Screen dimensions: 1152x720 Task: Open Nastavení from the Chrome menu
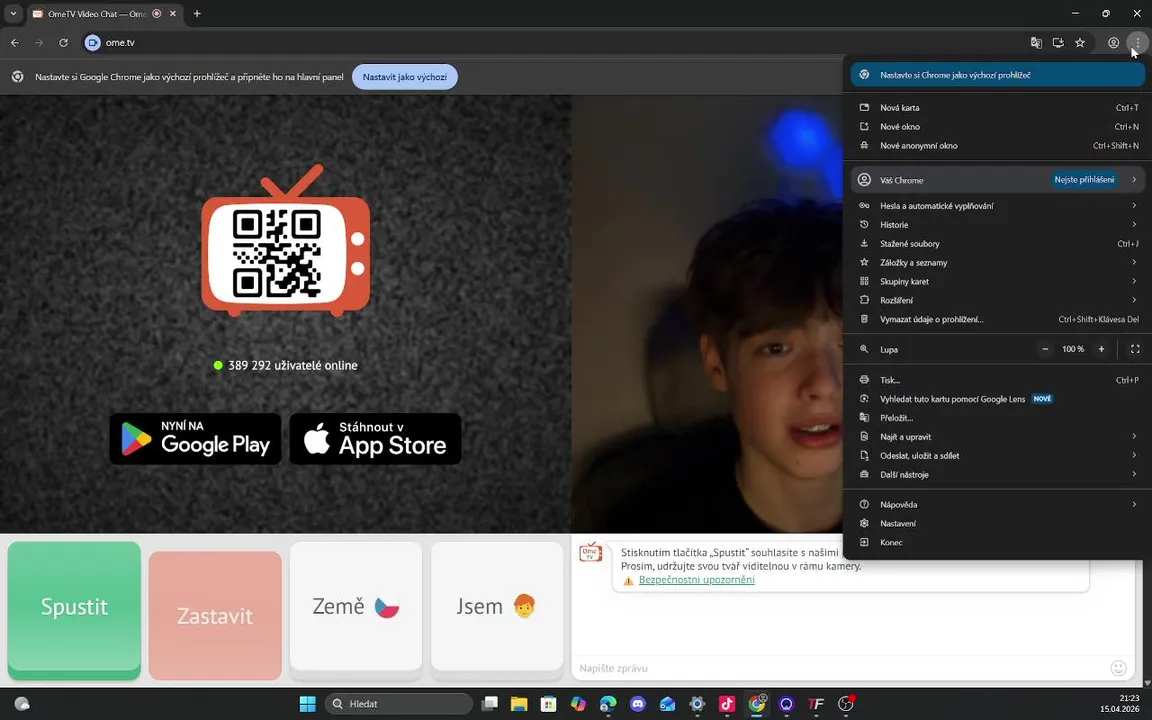coord(997,523)
